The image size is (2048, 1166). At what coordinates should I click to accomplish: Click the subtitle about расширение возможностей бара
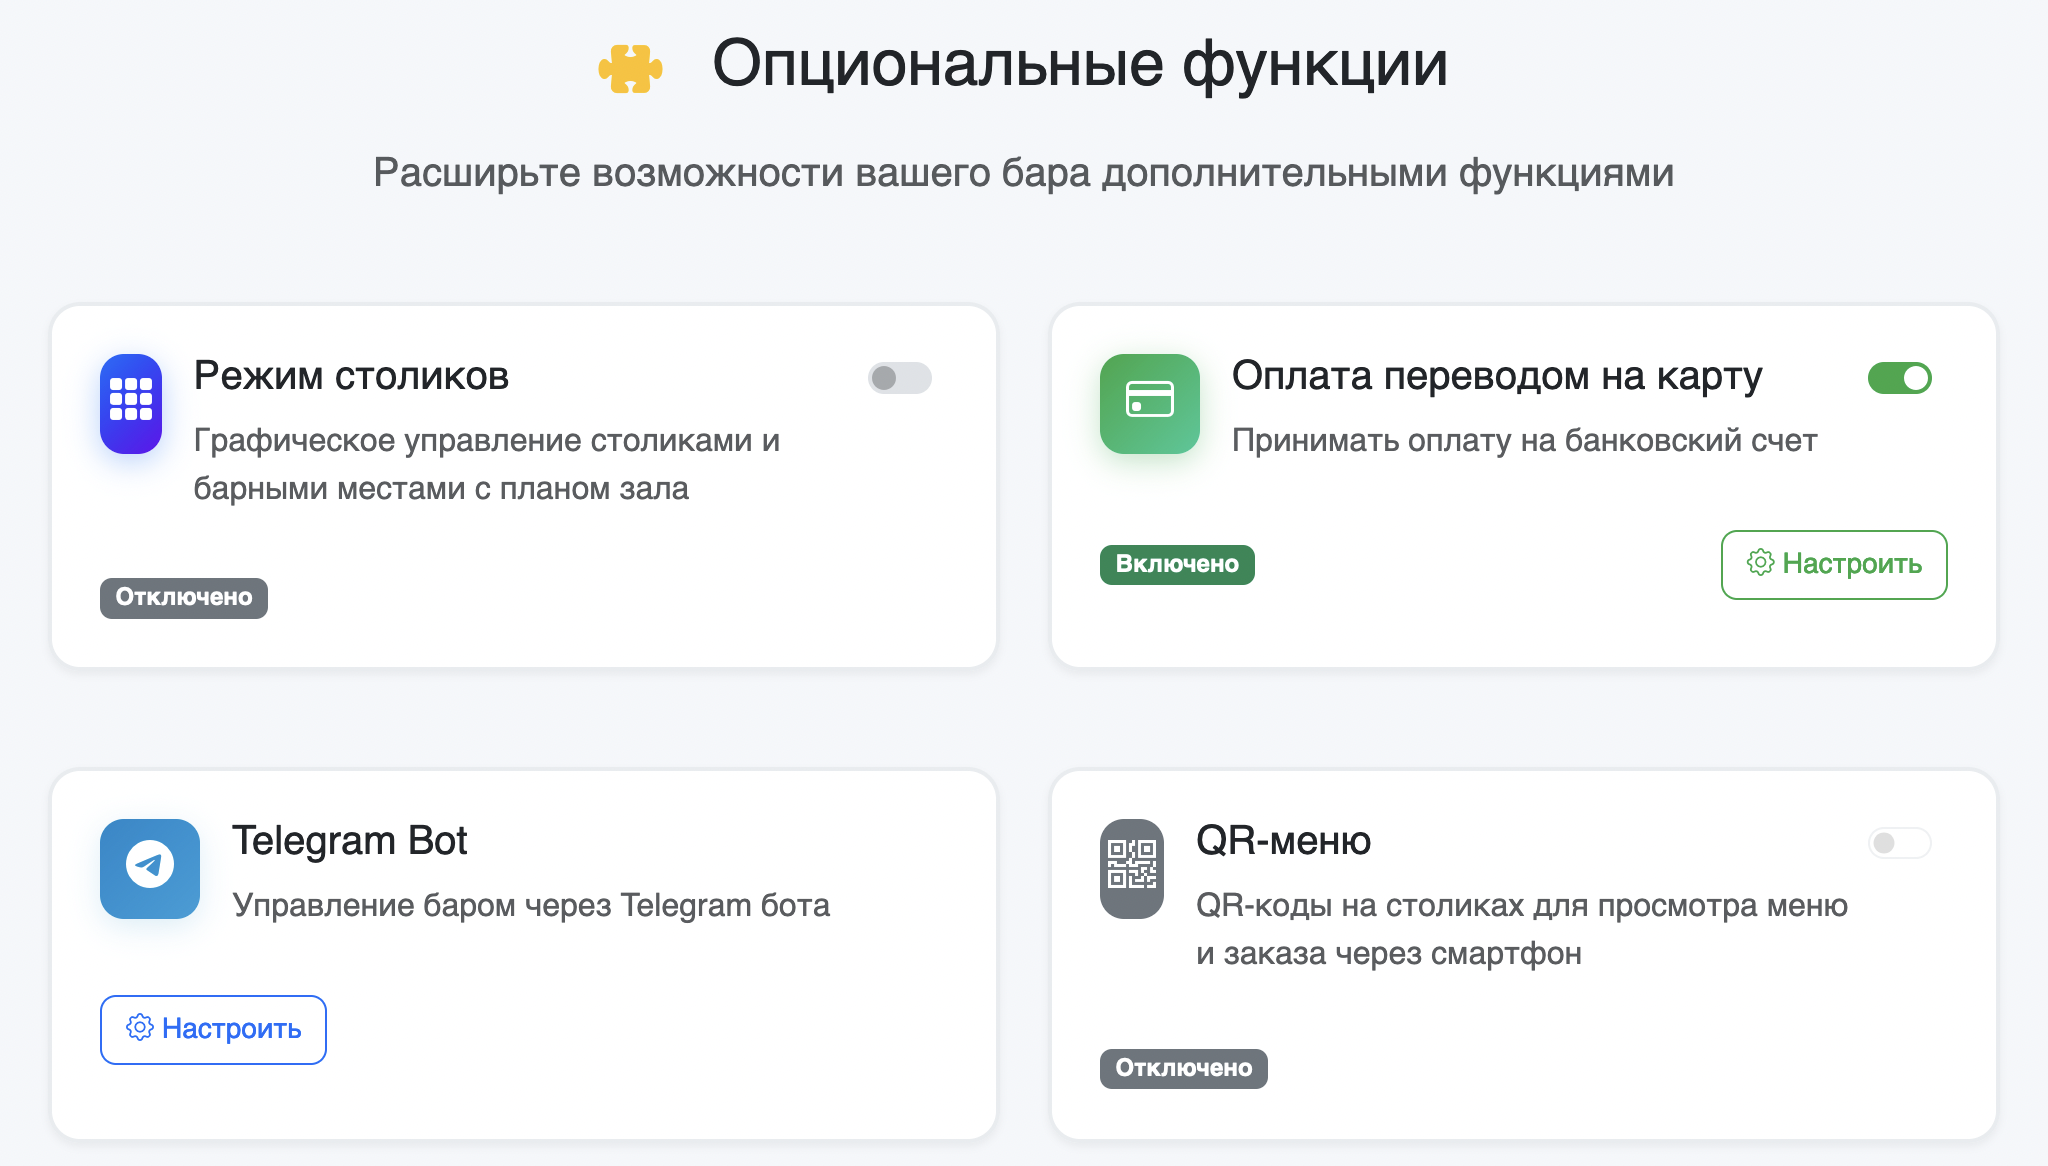[1023, 171]
